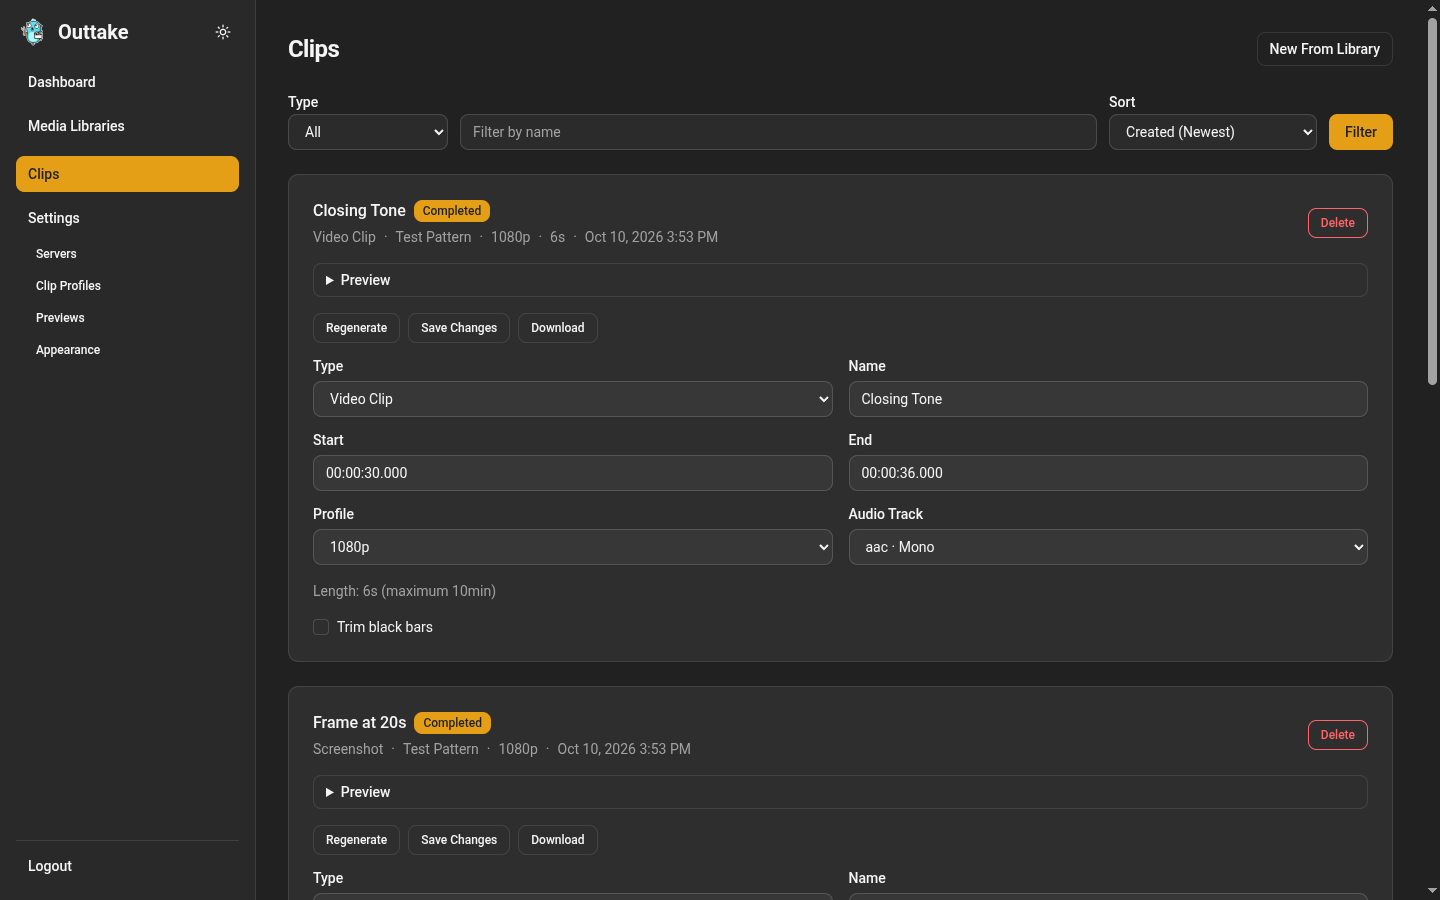Save Changes for Closing Tone clip
1440x900 pixels.
(x=459, y=328)
